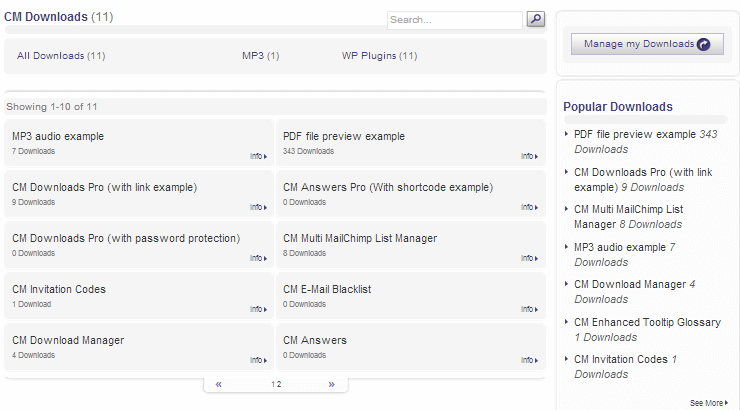Jump to page 2 of downloads
The image size is (740, 410).
(x=279, y=384)
